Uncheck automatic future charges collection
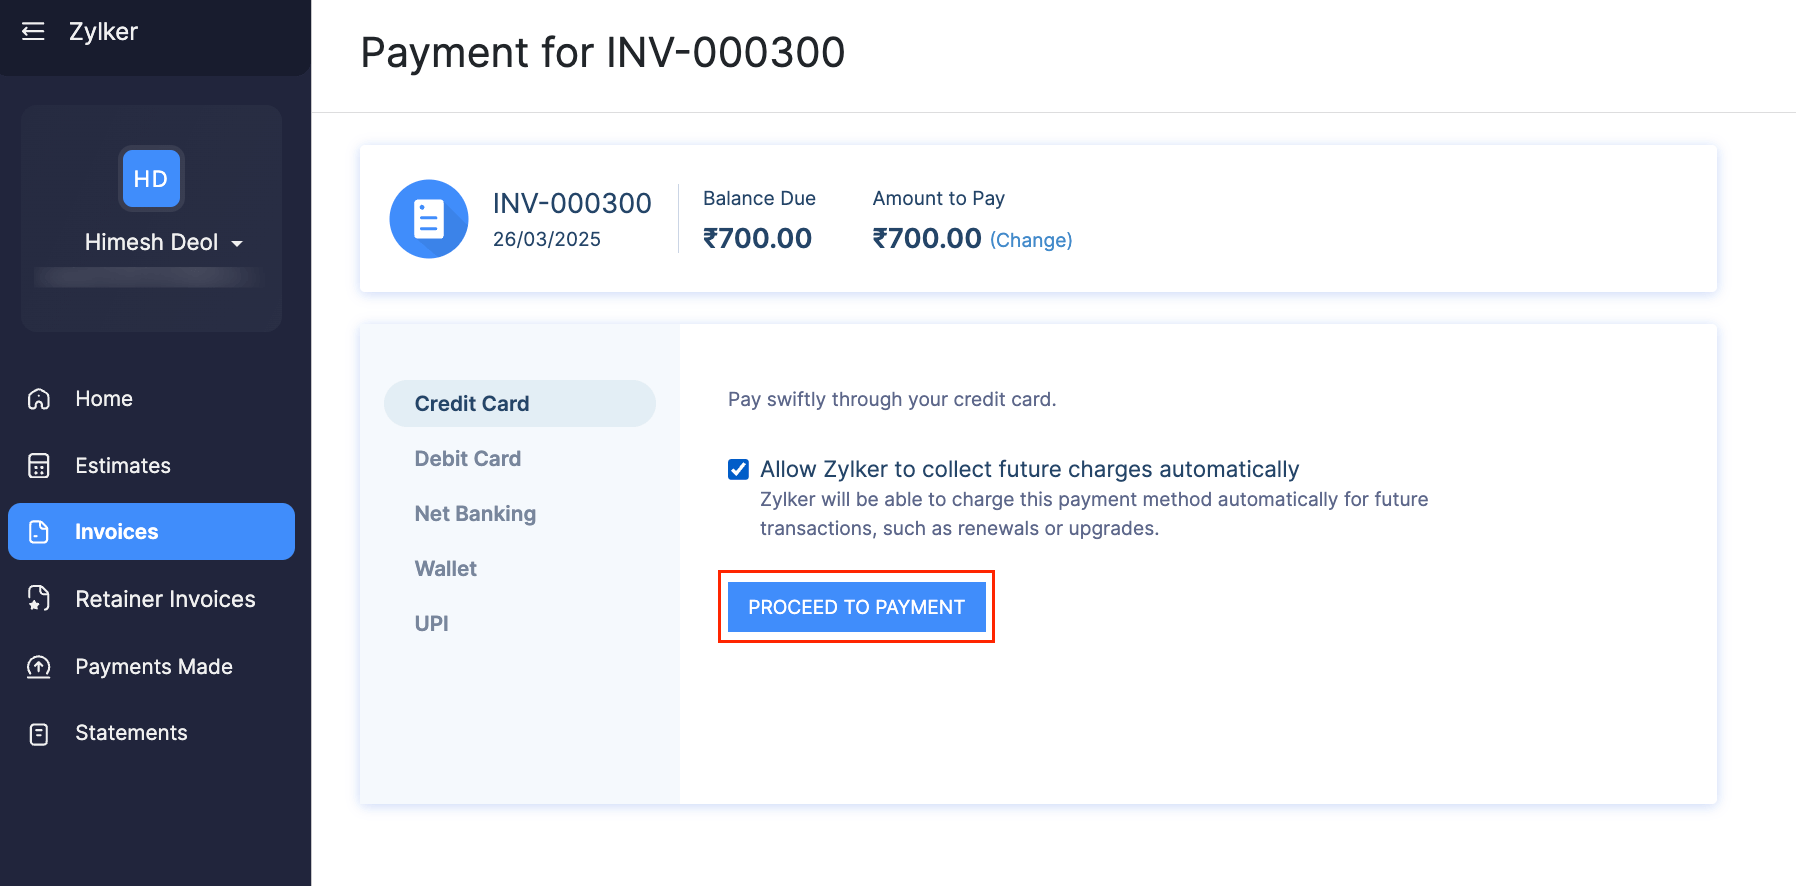 coord(737,468)
